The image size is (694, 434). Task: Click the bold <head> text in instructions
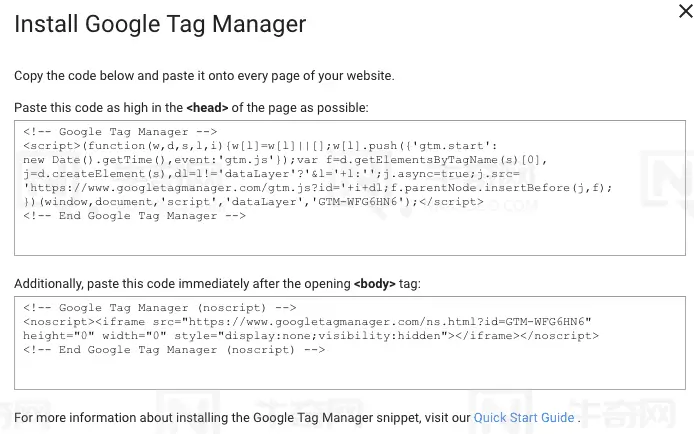click(x=207, y=108)
